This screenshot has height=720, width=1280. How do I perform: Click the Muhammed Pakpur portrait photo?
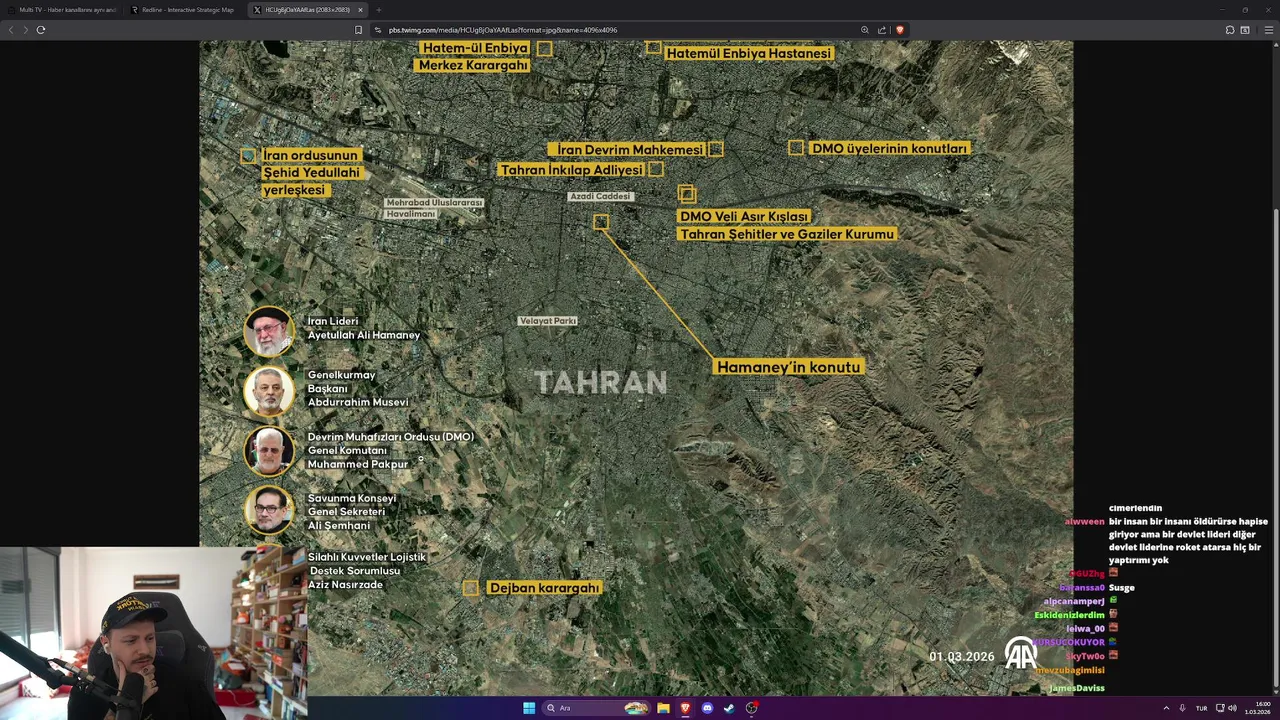(269, 451)
